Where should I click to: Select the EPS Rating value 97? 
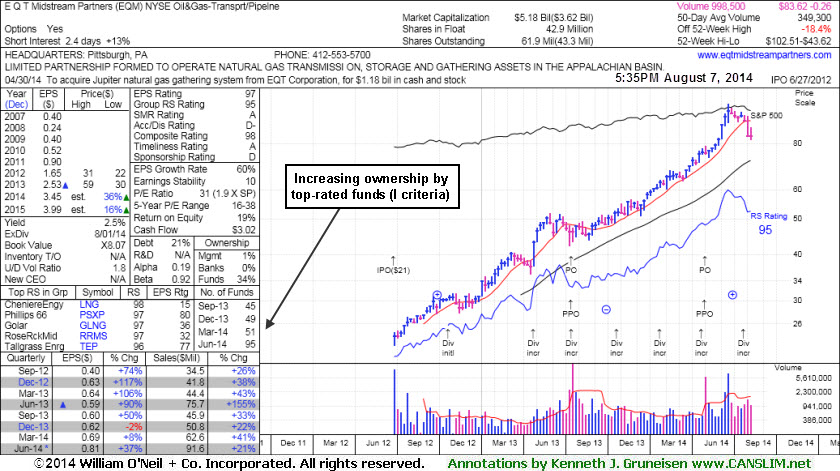coord(250,94)
